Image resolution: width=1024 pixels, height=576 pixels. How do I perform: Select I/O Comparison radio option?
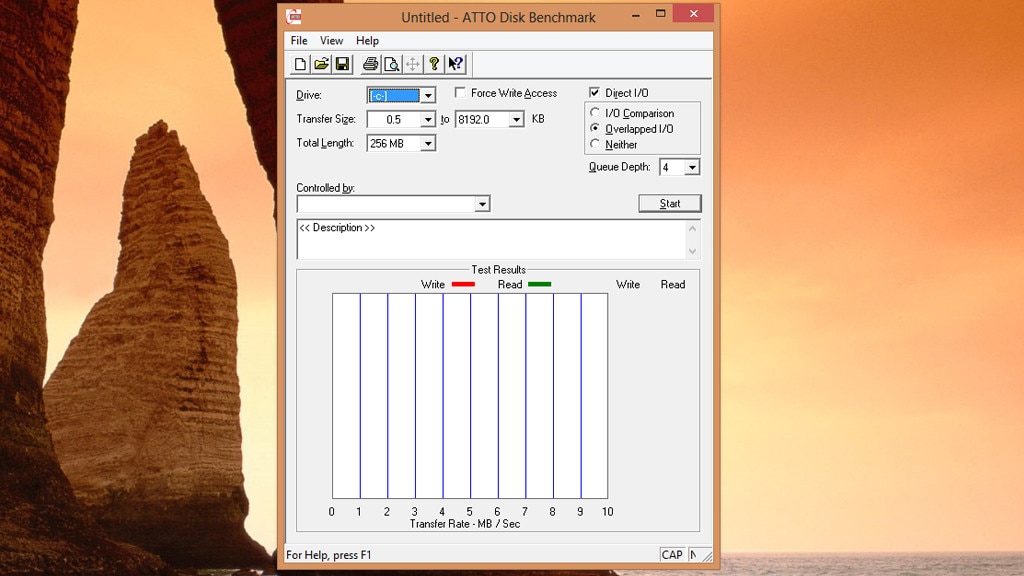[x=595, y=112]
